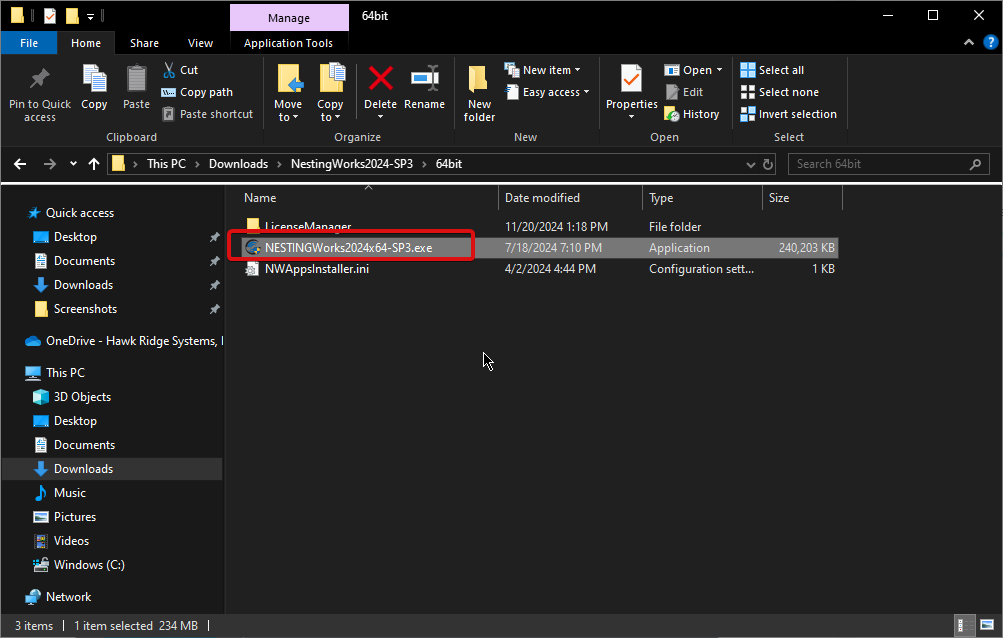Screen dimensions: 1003x638
Task: Select NESTINGWorks2024x64-SP3.exe file
Action: pyautogui.click(x=348, y=248)
